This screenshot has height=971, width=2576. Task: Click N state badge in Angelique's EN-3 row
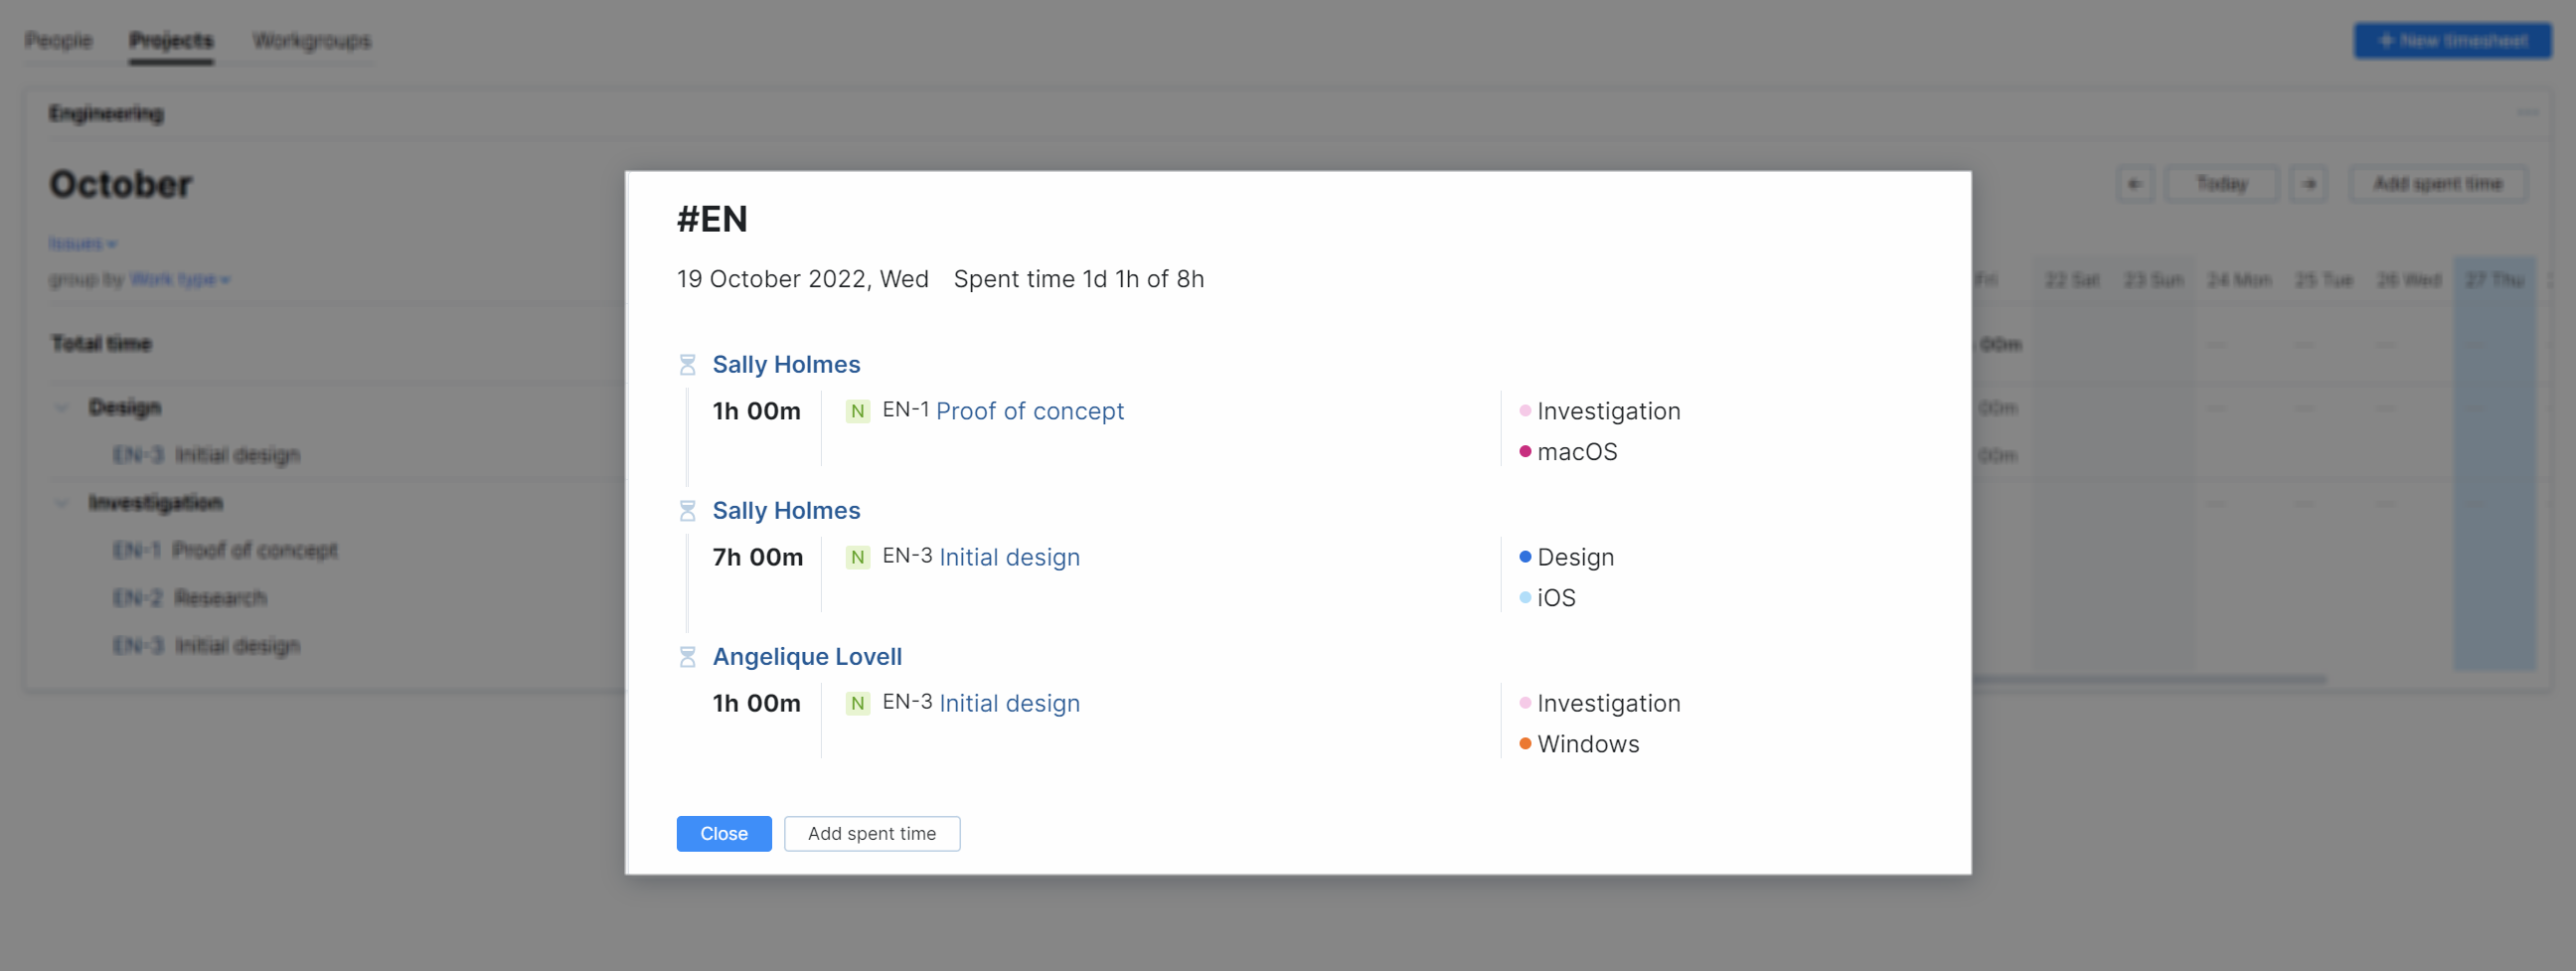857,703
